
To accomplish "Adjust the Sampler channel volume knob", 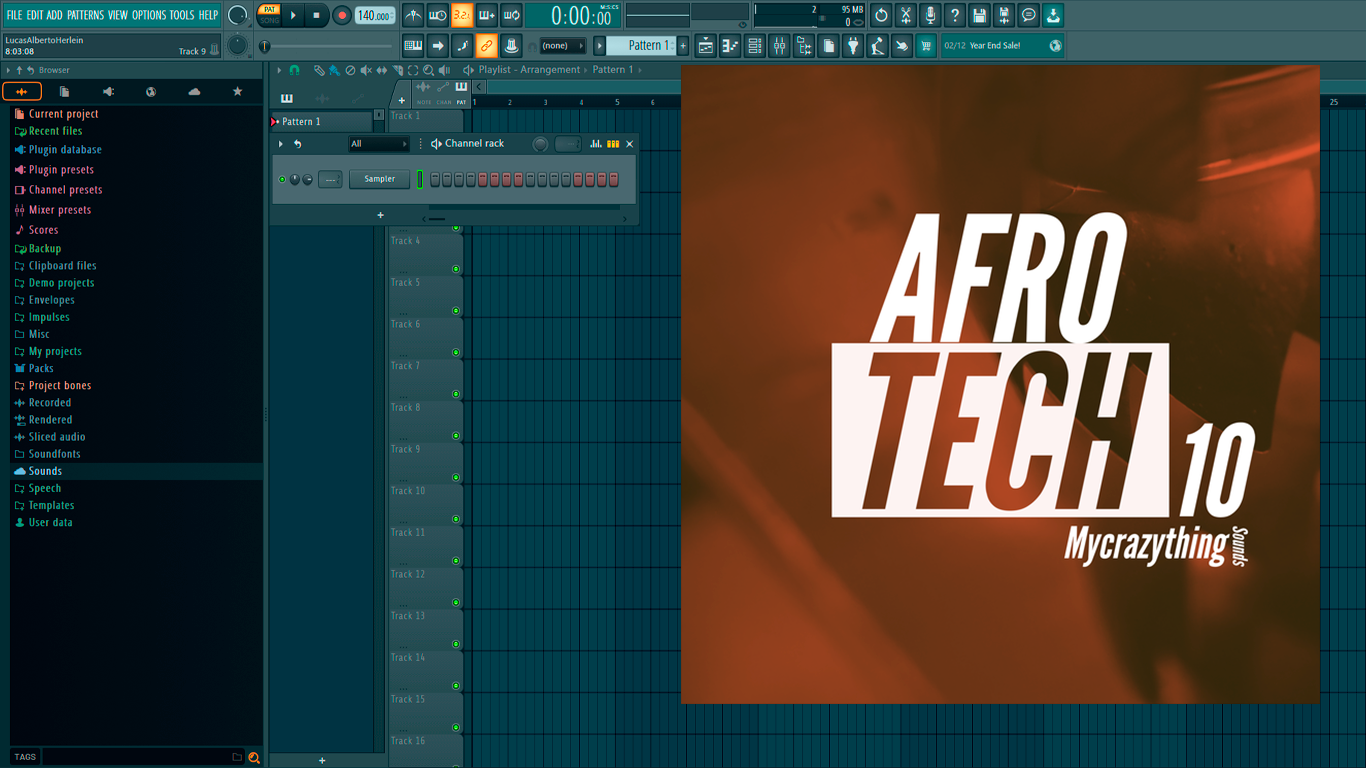I will (307, 180).
